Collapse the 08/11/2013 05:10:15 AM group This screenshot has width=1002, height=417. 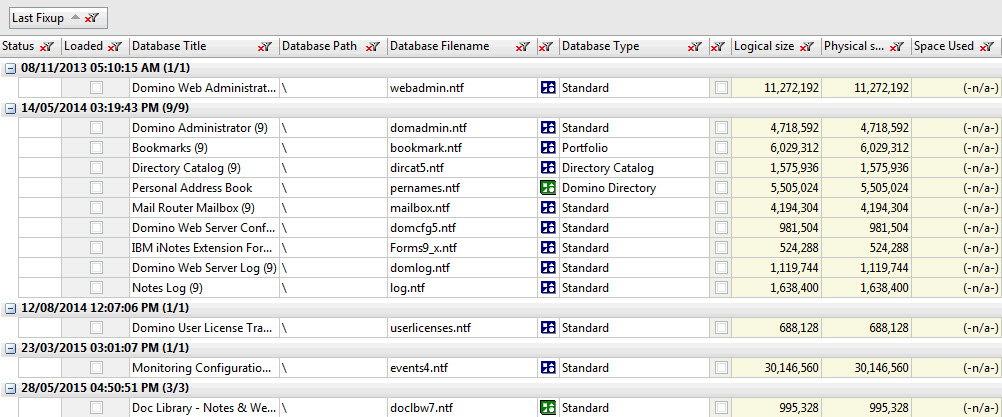(10, 68)
